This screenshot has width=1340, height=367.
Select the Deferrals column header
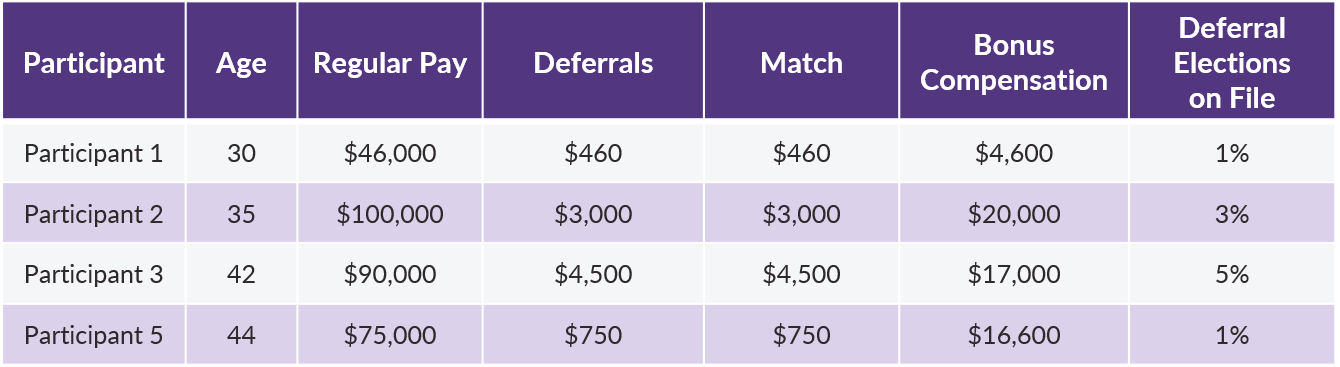tap(593, 63)
